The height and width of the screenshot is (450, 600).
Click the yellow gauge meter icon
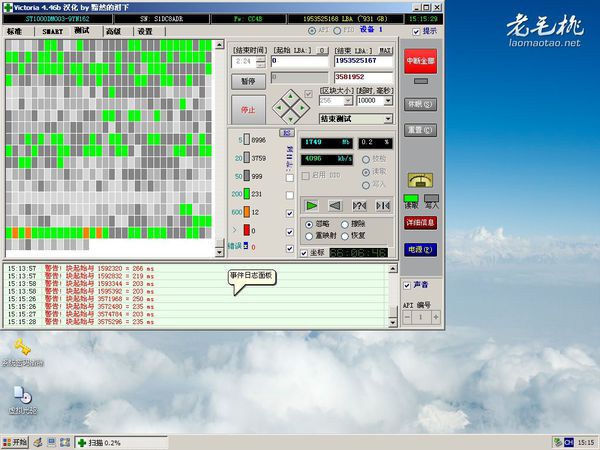pyautogui.click(x=420, y=180)
